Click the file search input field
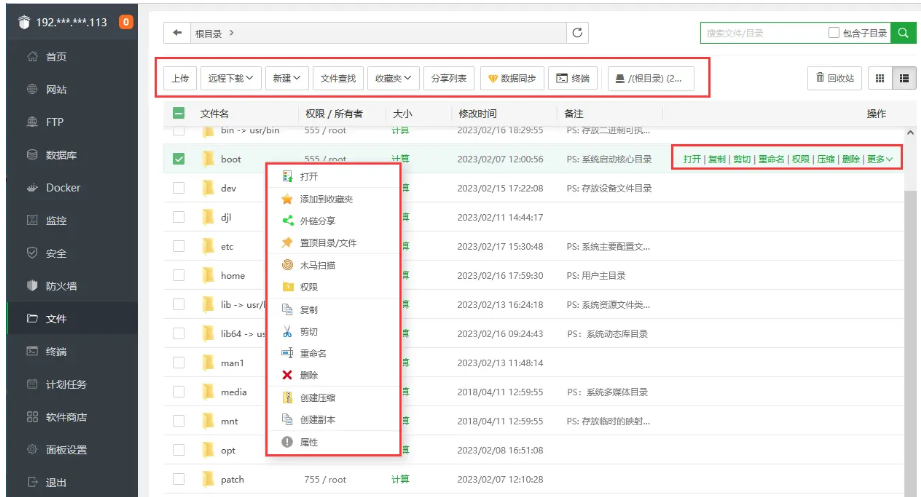Viewport: 921px width, 497px height. (760, 33)
